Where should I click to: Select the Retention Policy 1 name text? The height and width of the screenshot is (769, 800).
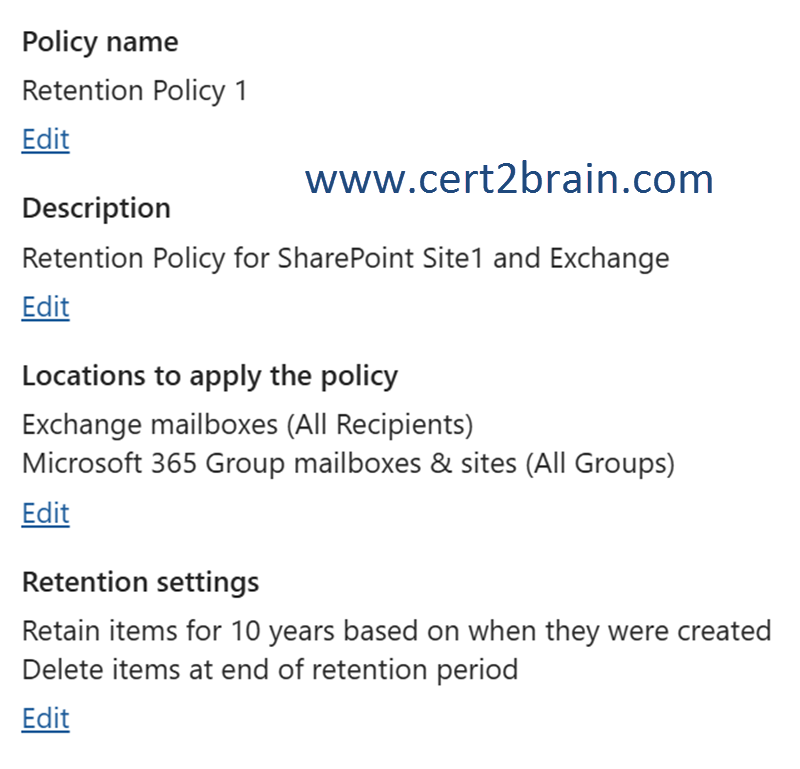(x=134, y=91)
